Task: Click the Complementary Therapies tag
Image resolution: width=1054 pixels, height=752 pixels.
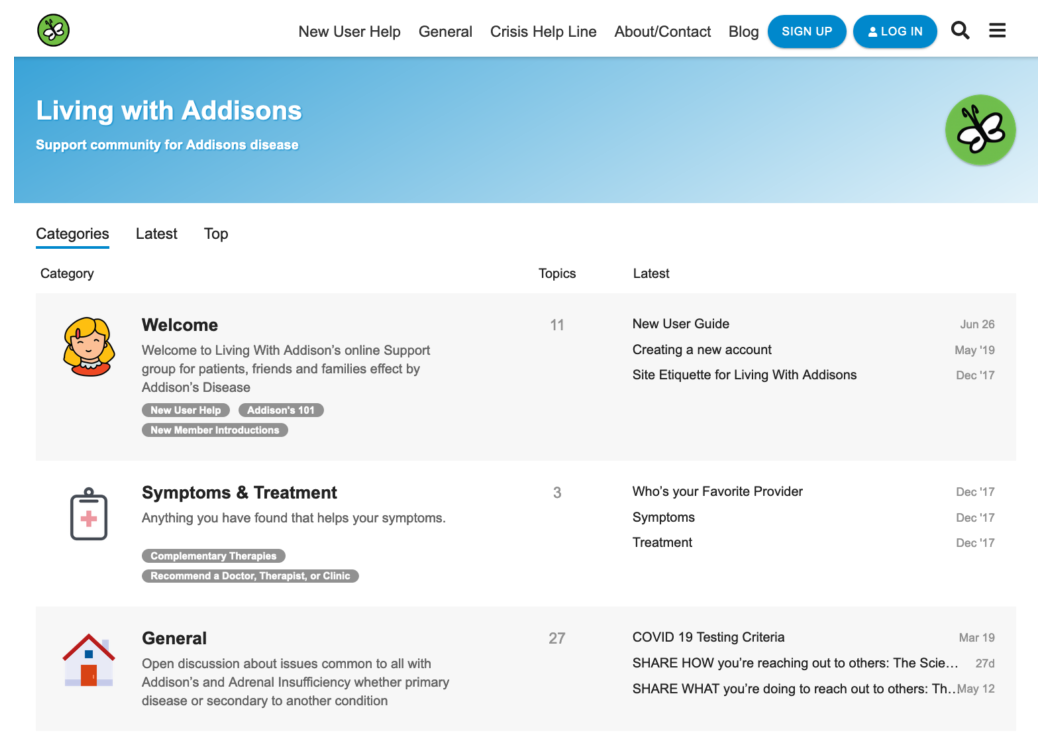Action: 214,556
